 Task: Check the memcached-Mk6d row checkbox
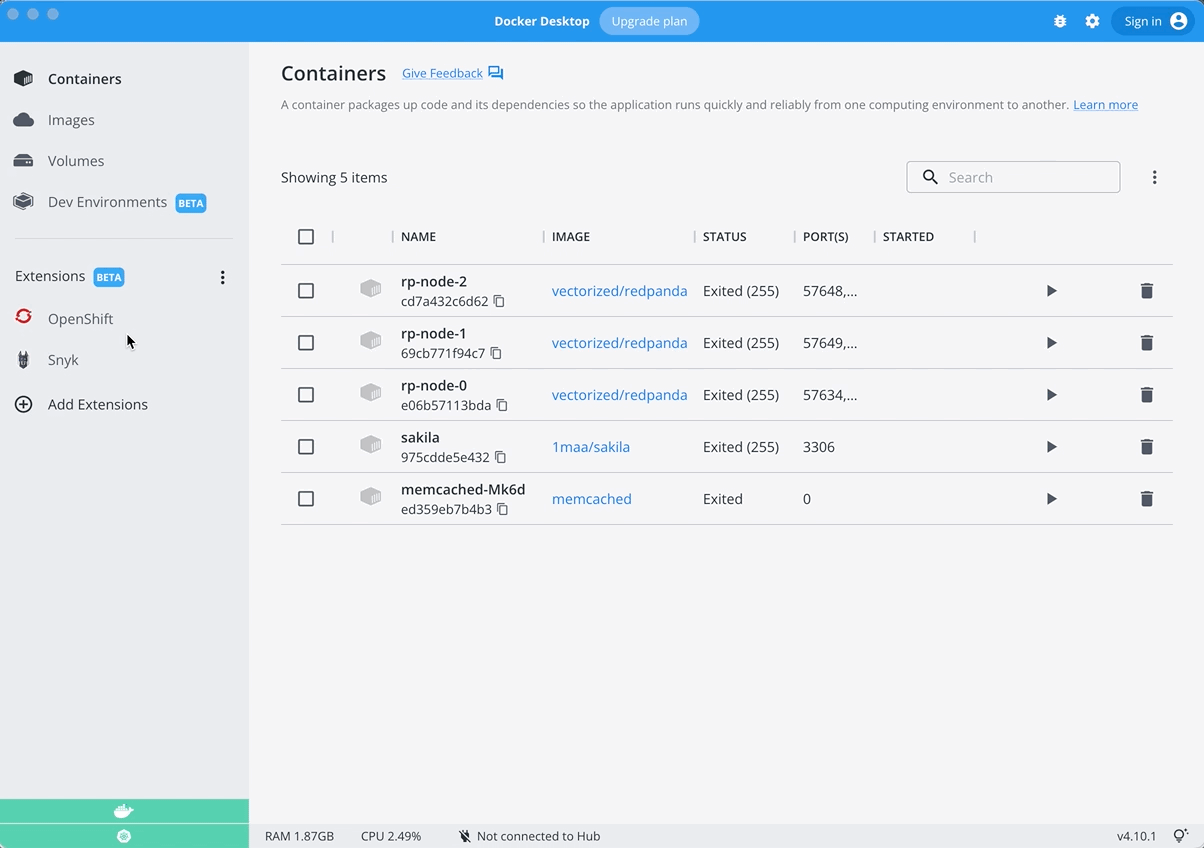coord(306,499)
